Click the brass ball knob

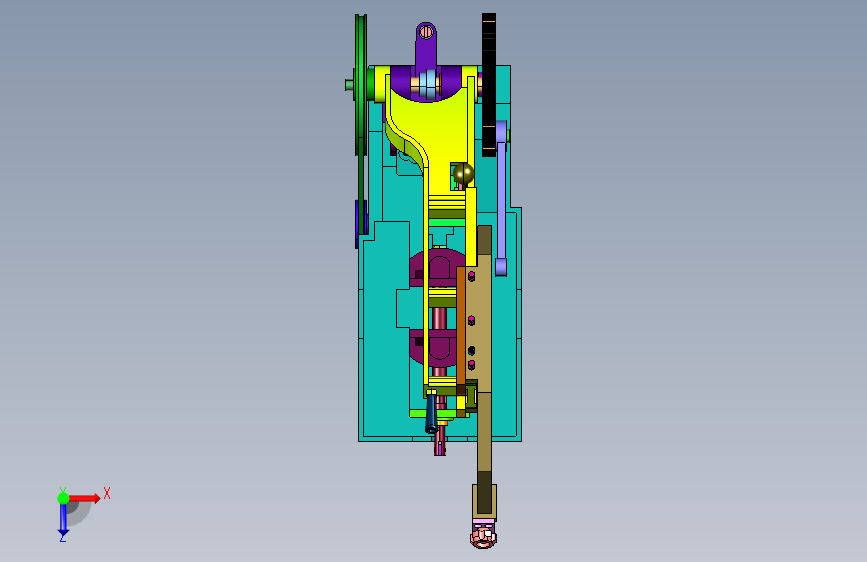(x=463, y=174)
